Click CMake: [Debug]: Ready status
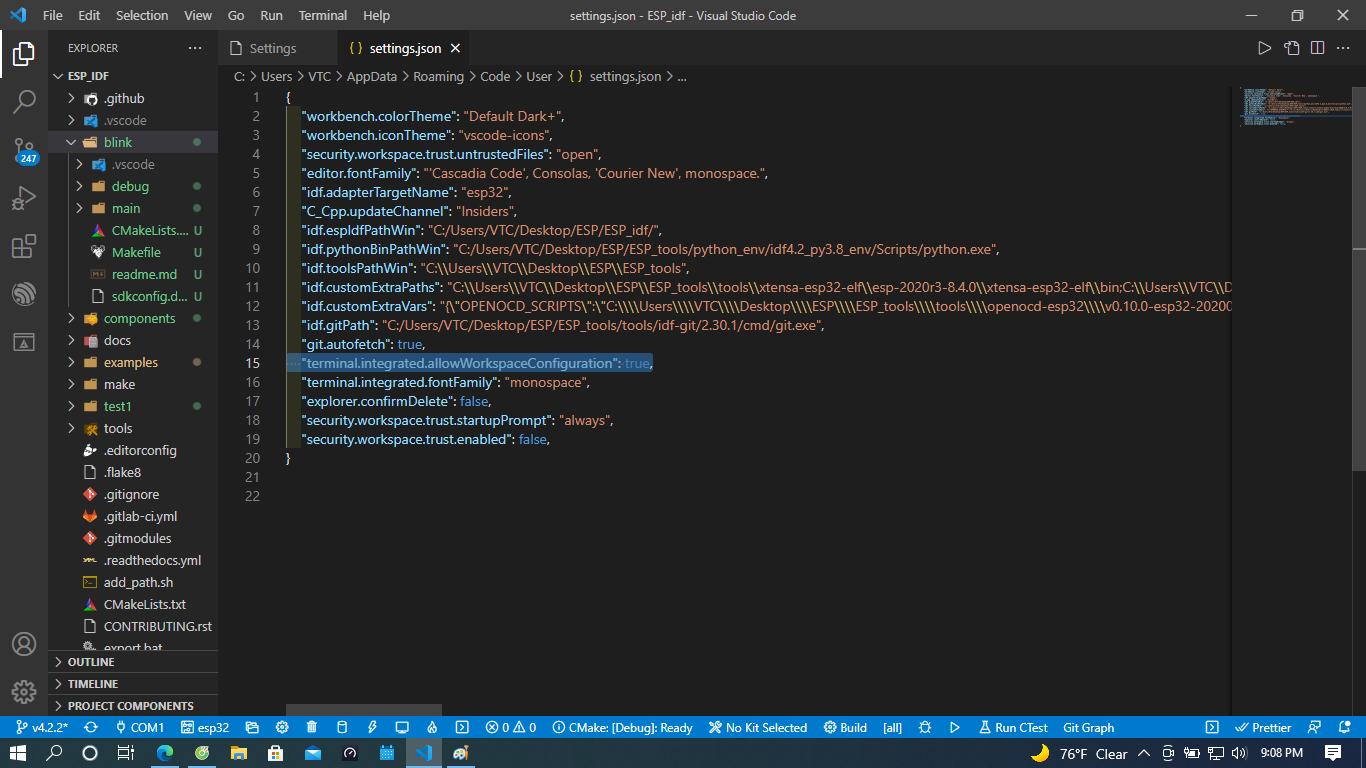 622,727
